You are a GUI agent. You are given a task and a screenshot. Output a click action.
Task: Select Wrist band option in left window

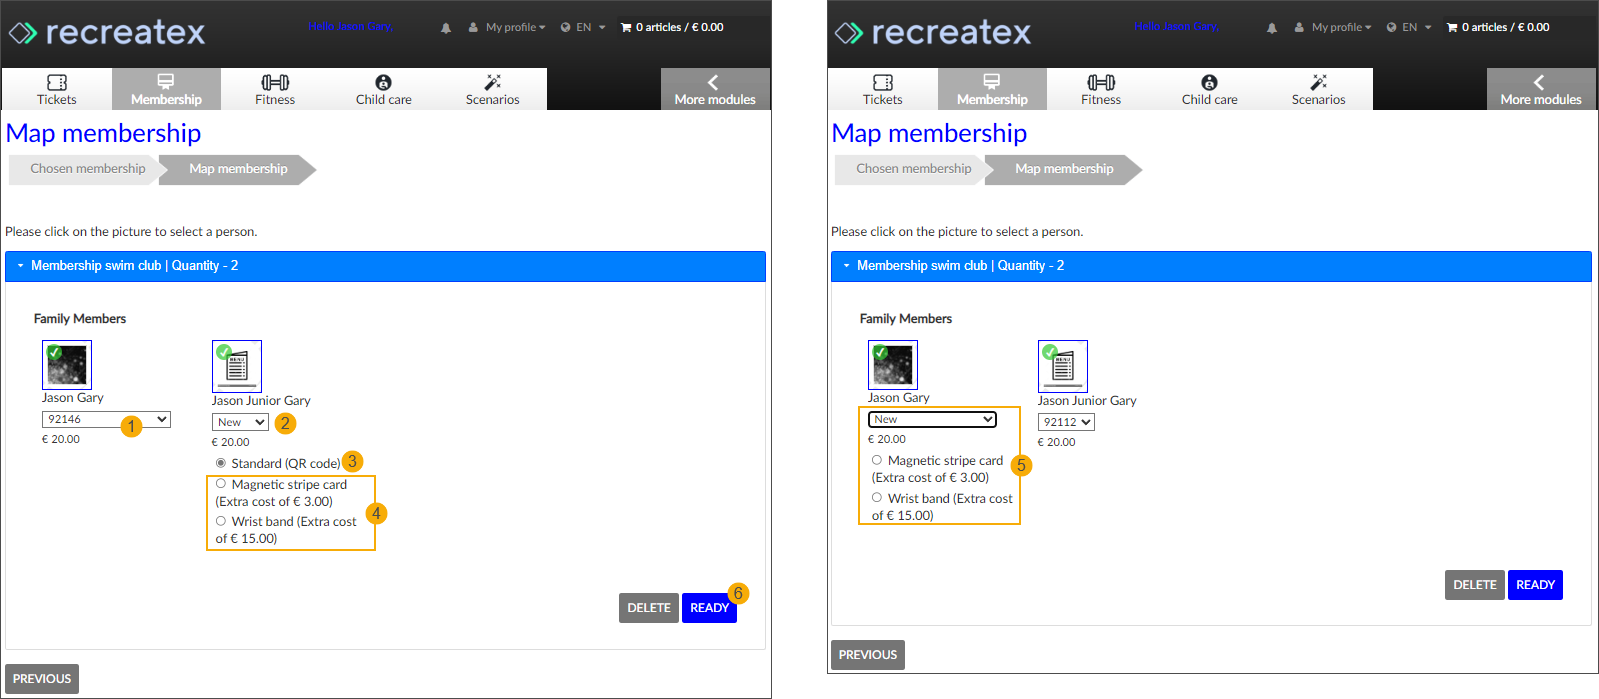tap(221, 521)
